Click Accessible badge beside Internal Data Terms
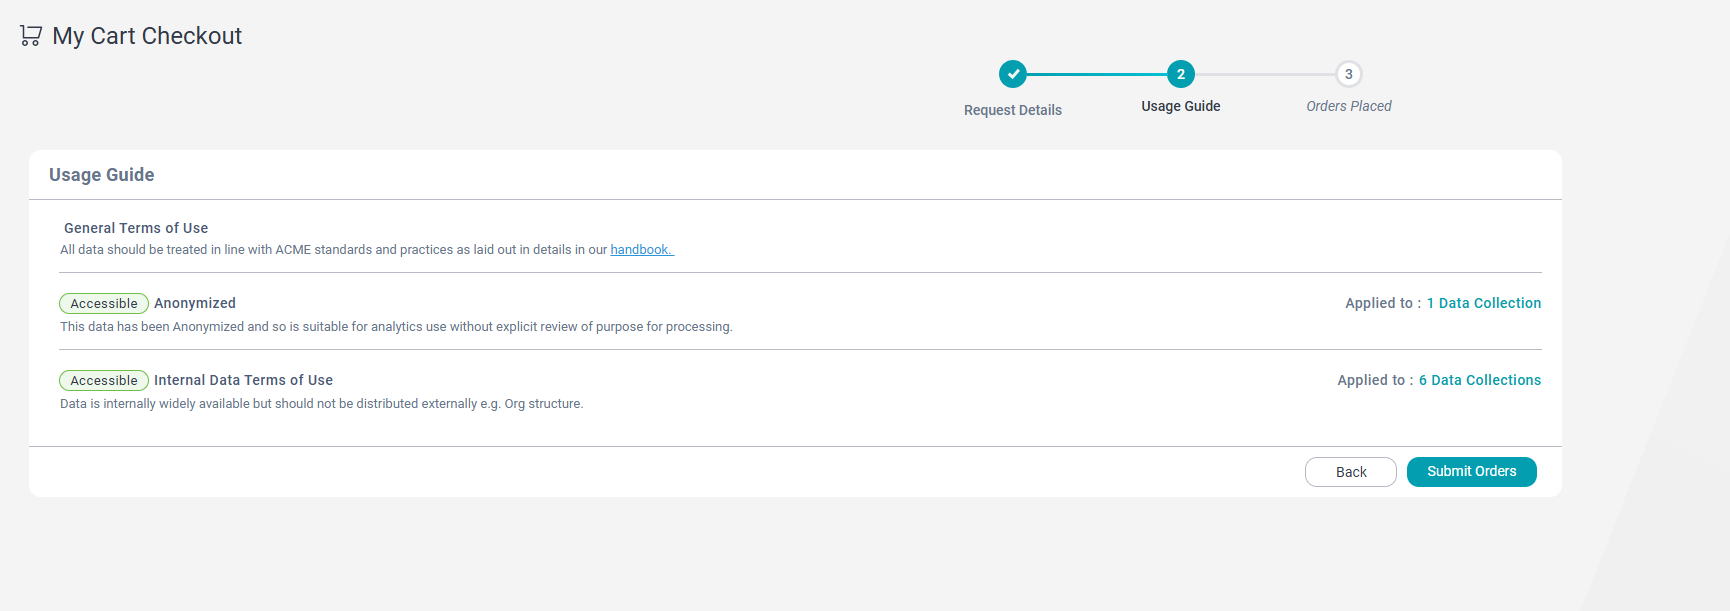1730x611 pixels. coord(104,380)
